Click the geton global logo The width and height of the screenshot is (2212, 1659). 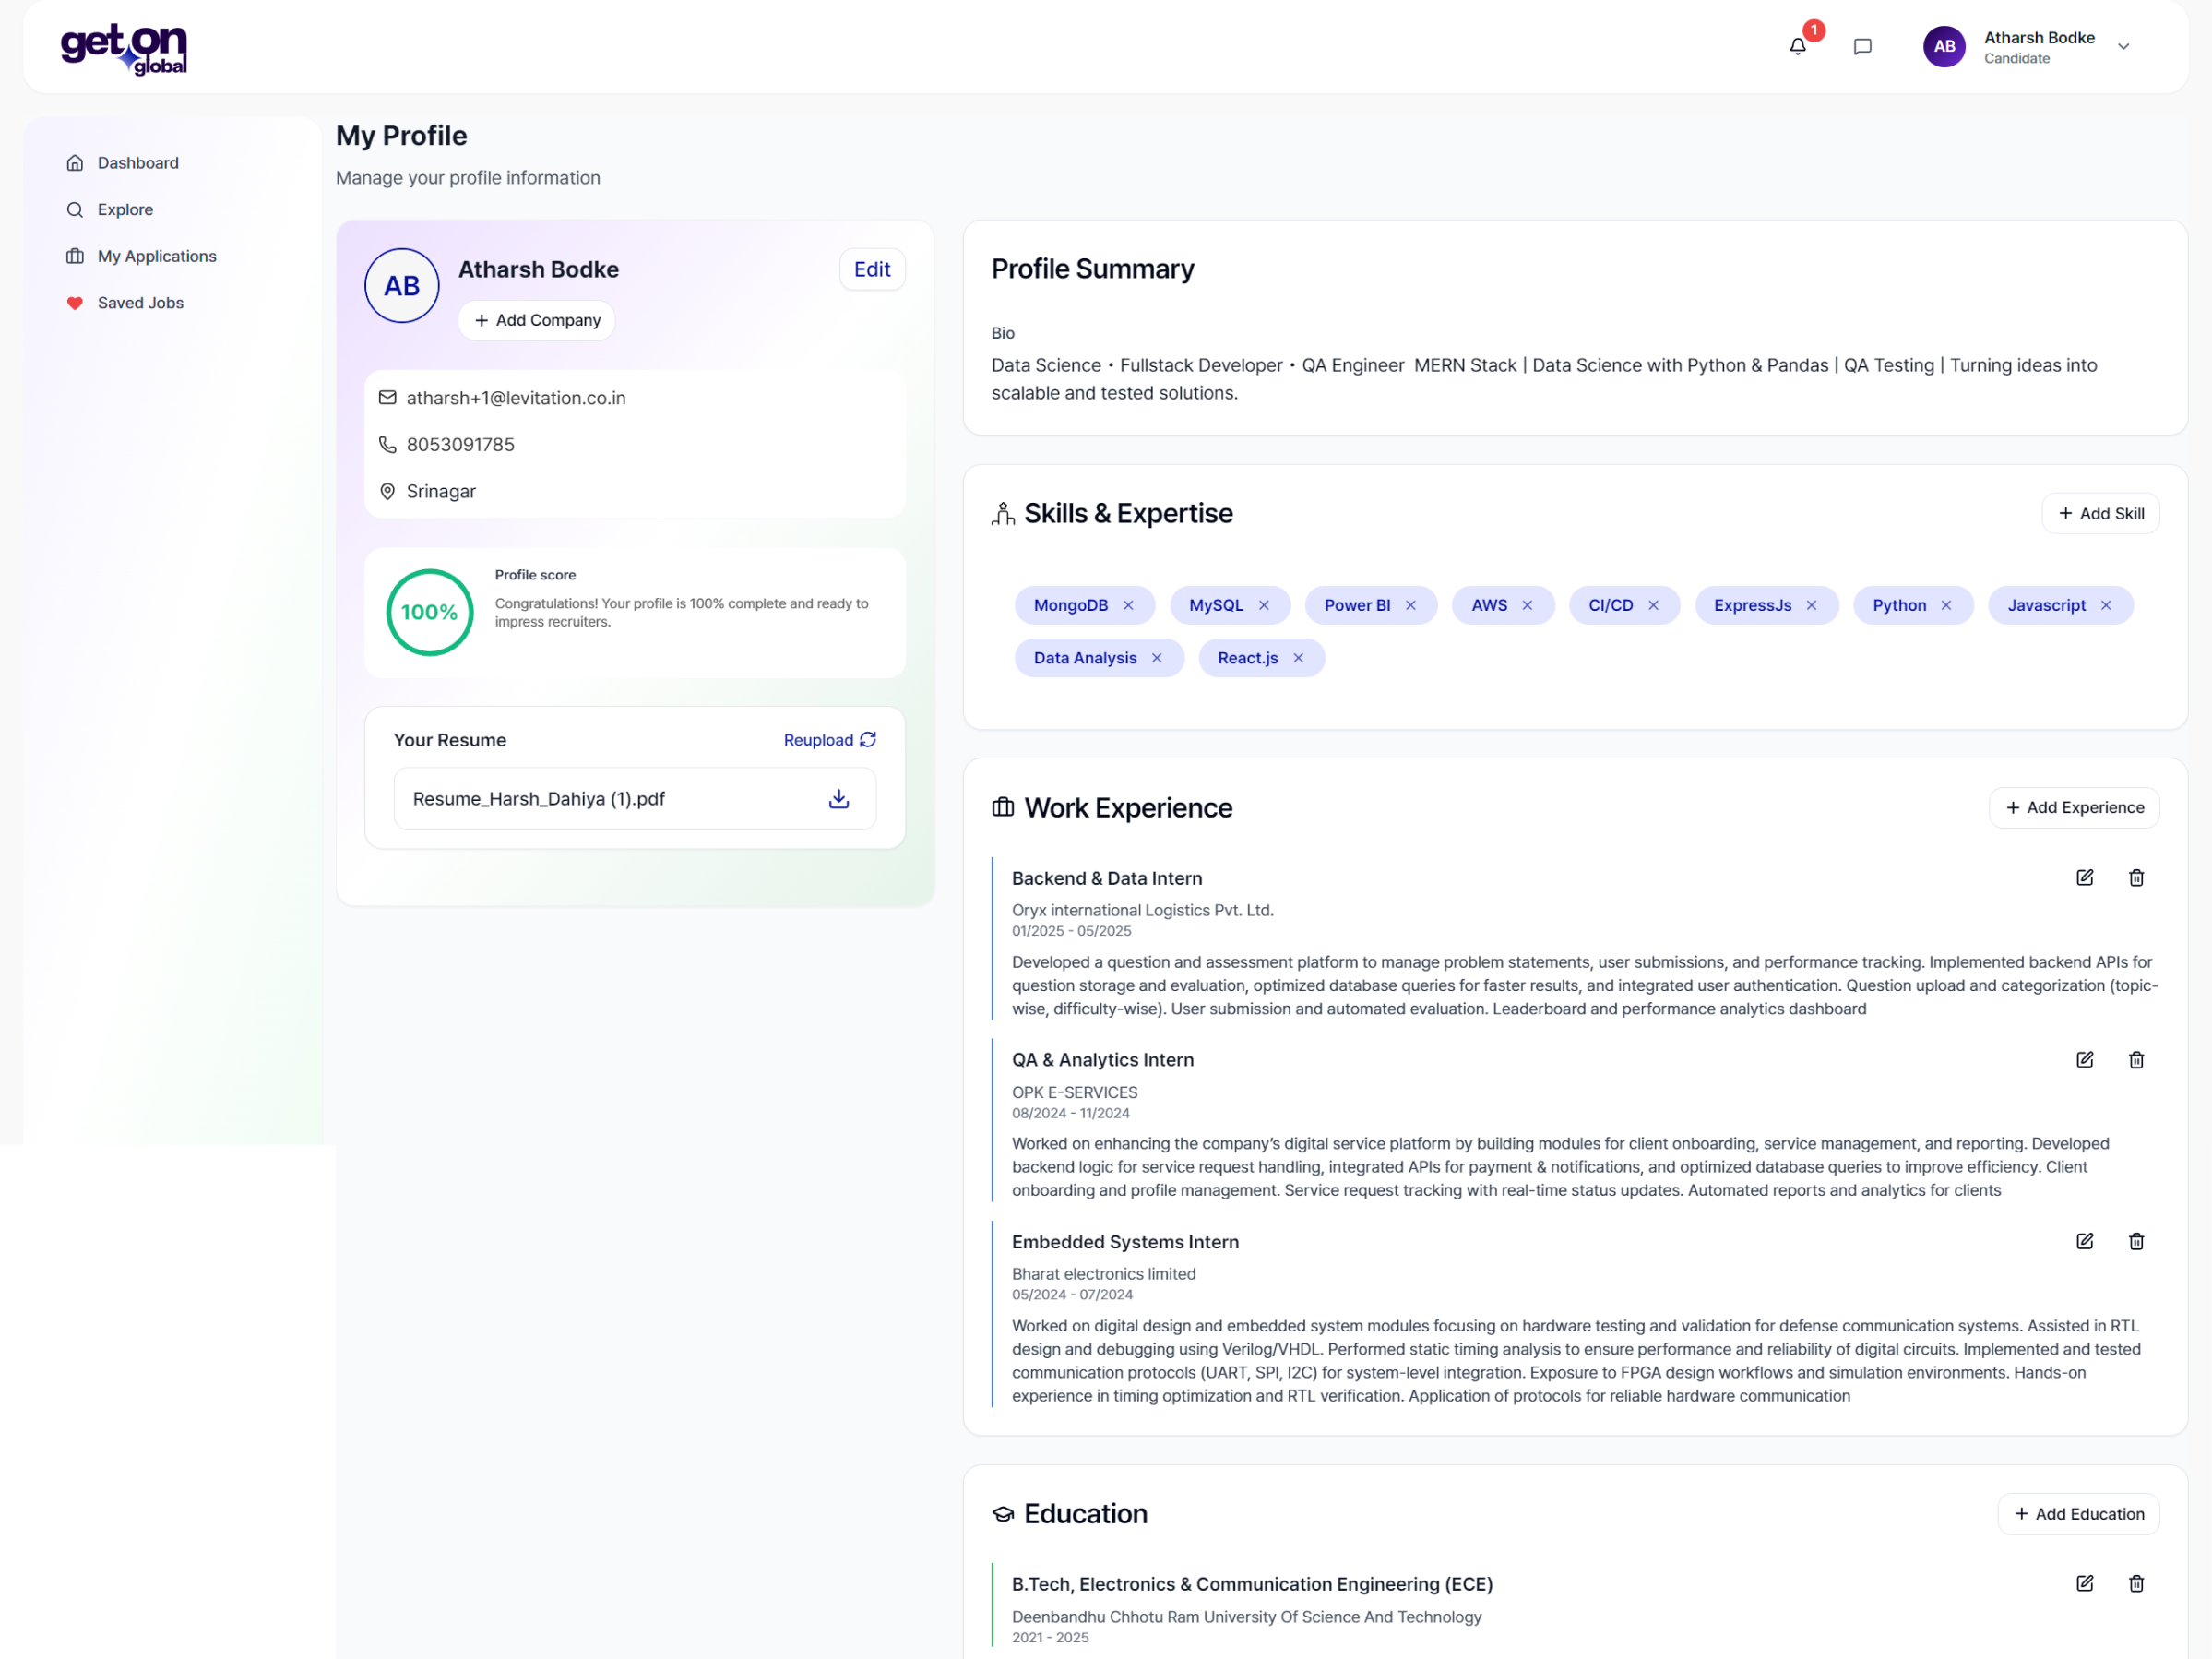coord(124,48)
